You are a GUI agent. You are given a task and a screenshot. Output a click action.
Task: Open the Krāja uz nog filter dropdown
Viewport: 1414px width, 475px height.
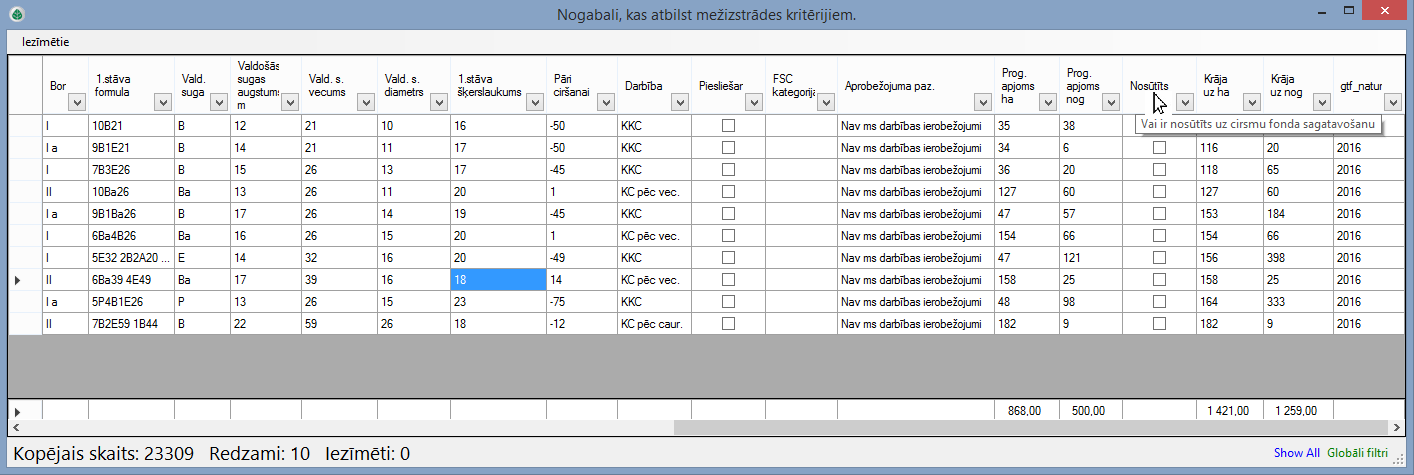coord(1322,102)
